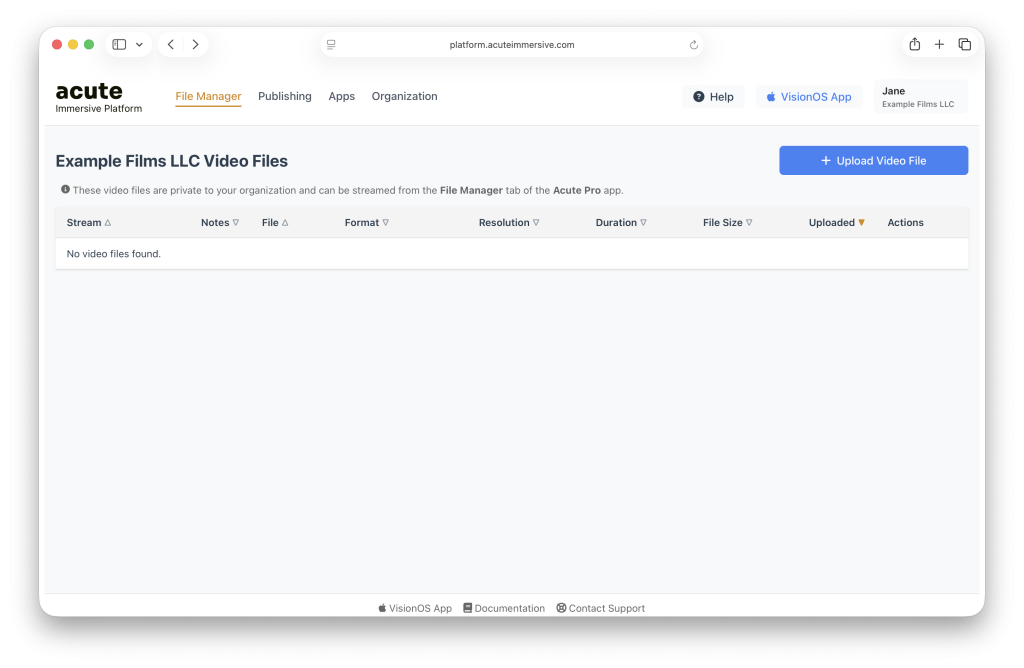The image size is (1024, 668).
Task: Open the Organization tab
Action: [404, 97]
